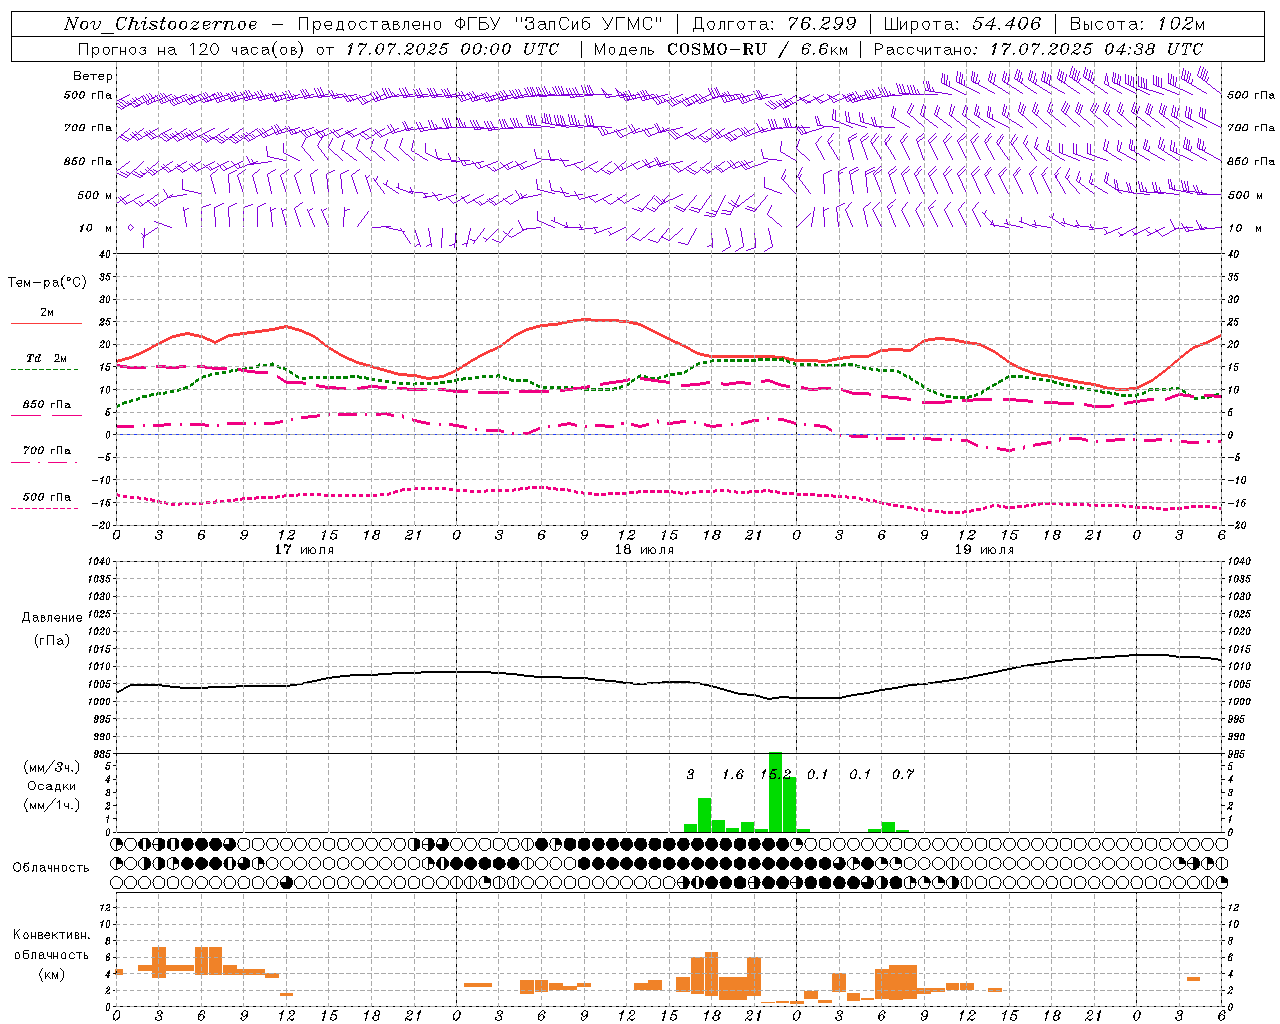1280x1024 pixels.
Task: Click the Тем-ра(°C) temperature axis label
Action: [47, 283]
